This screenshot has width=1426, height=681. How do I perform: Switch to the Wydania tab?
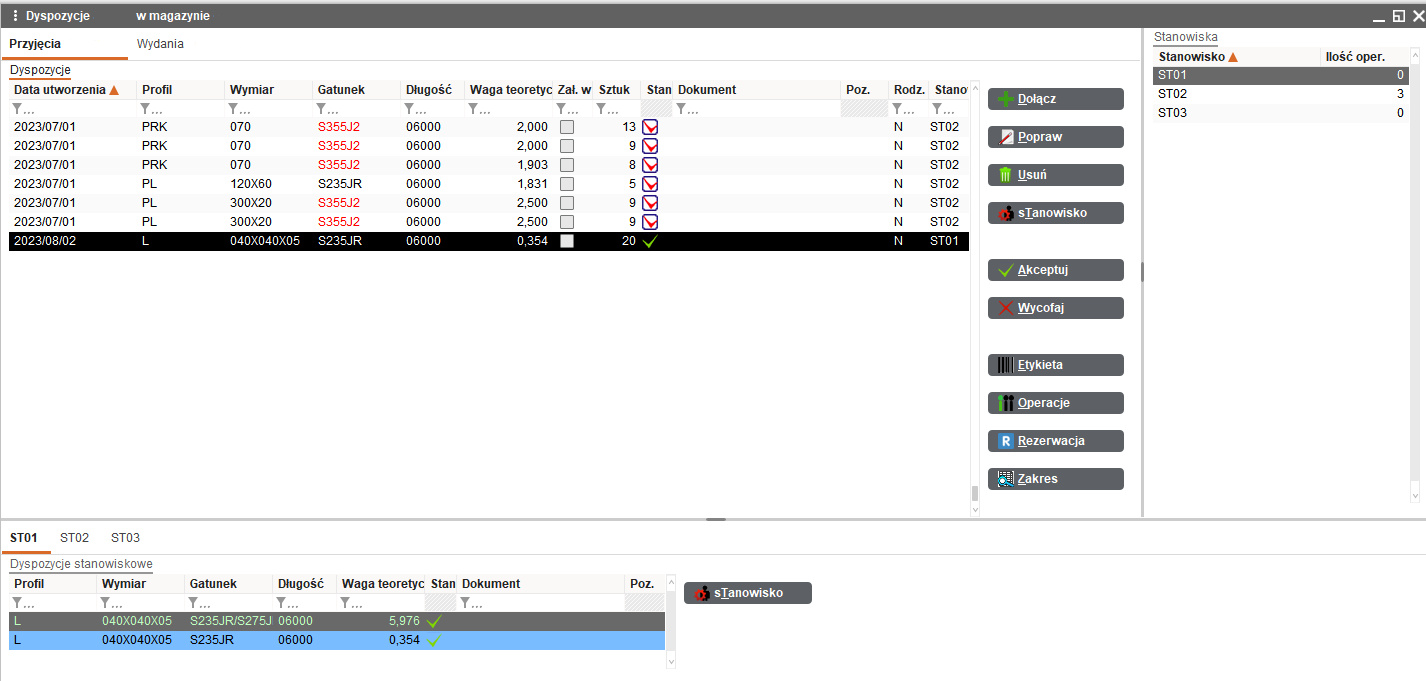(160, 44)
